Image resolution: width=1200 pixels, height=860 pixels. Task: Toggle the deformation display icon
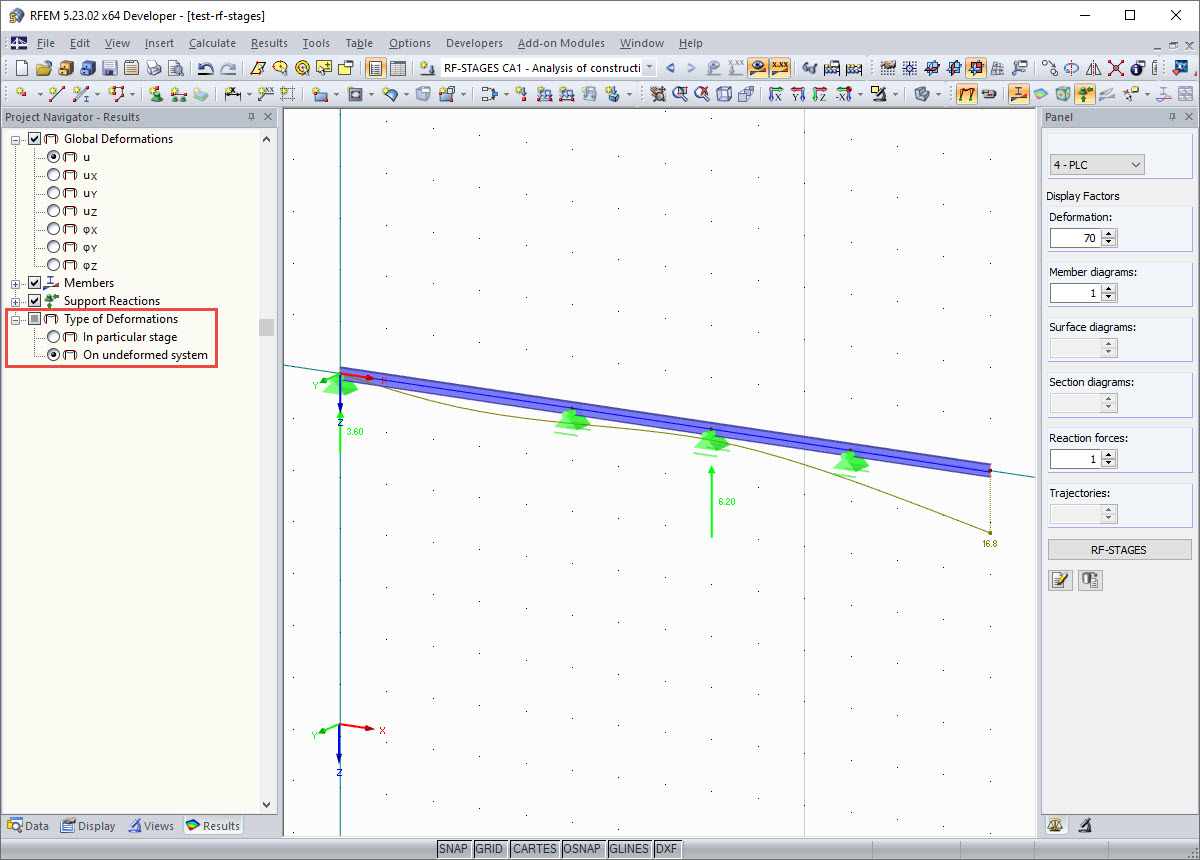point(967,94)
